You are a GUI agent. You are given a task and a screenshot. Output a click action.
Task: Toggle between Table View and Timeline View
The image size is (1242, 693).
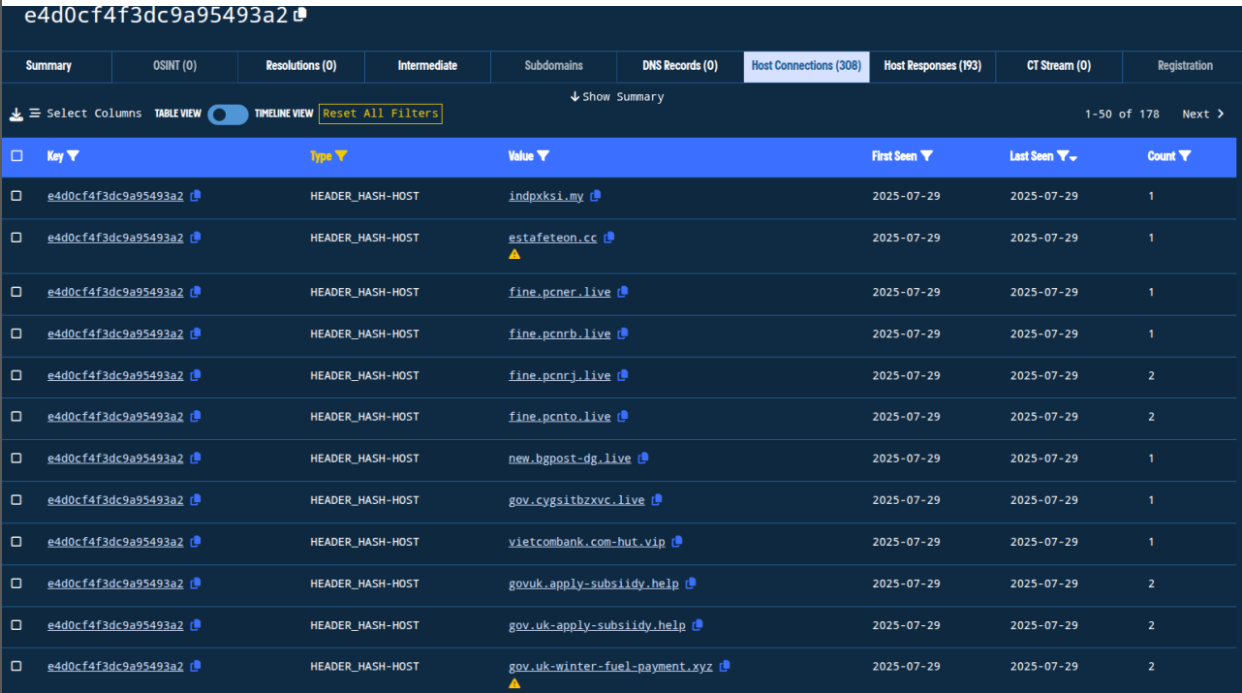[228, 114]
